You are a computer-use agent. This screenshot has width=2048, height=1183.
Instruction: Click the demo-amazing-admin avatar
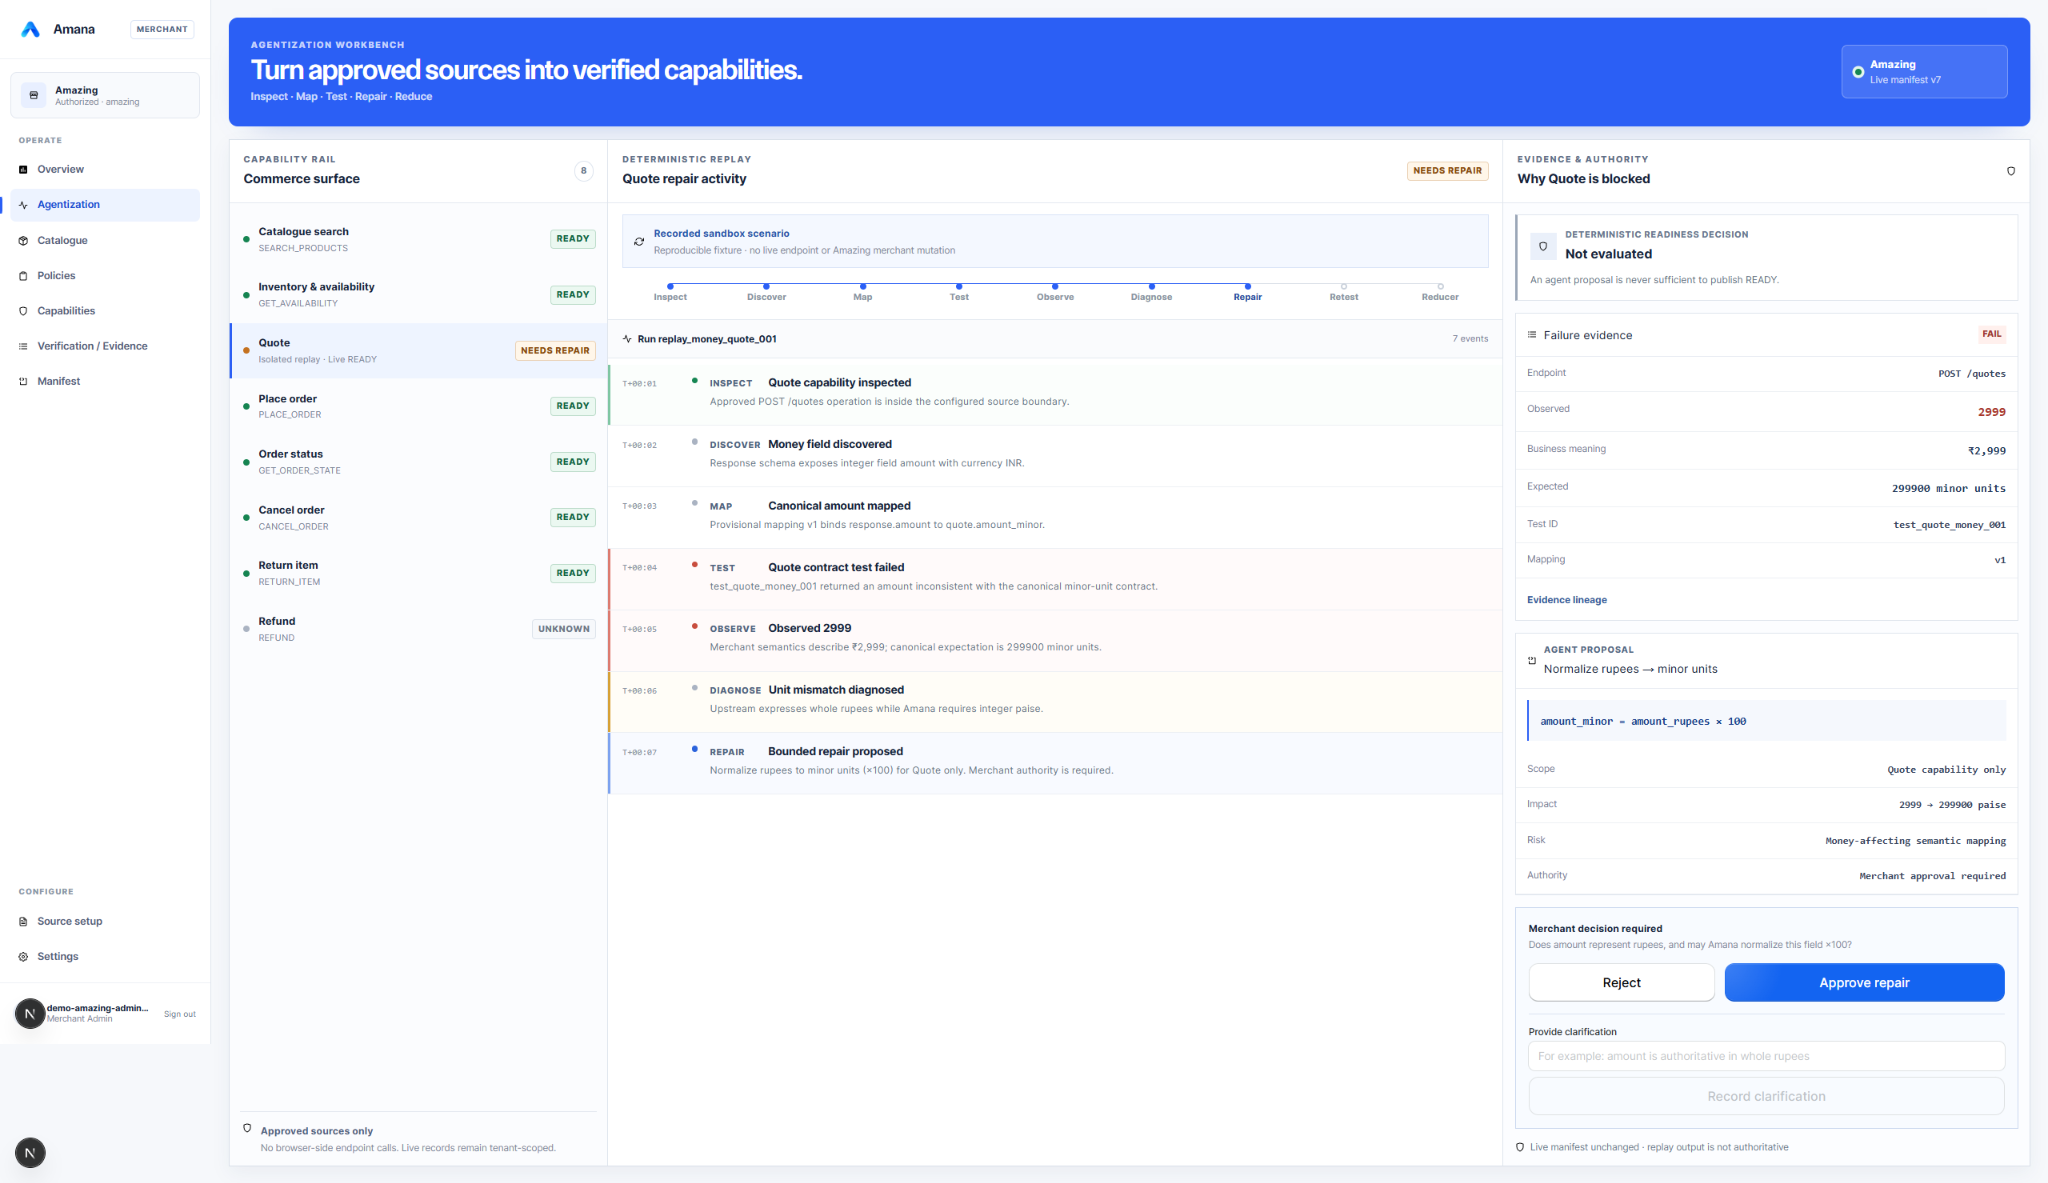pyautogui.click(x=30, y=1014)
